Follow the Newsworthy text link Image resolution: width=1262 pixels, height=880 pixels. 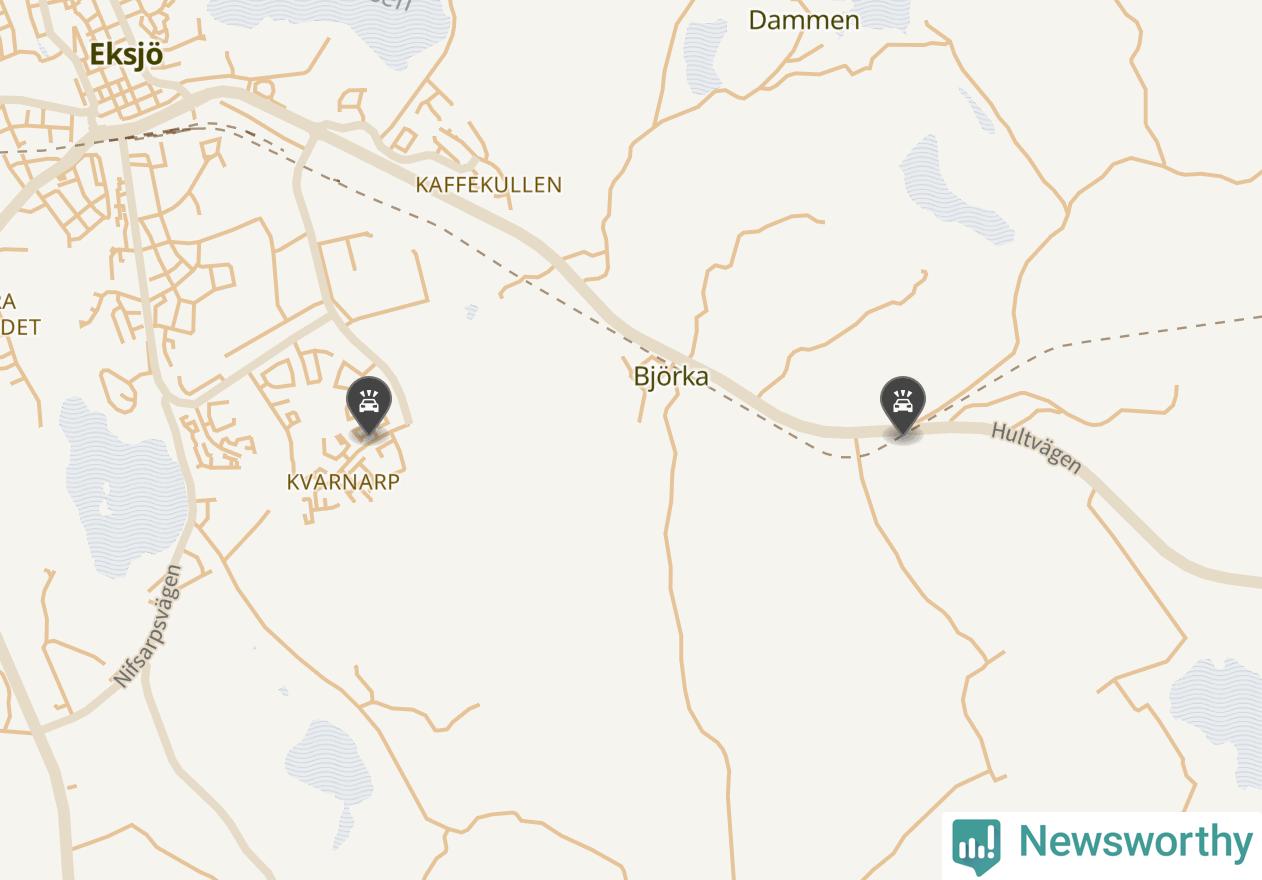pyautogui.click(x=1135, y=841)
